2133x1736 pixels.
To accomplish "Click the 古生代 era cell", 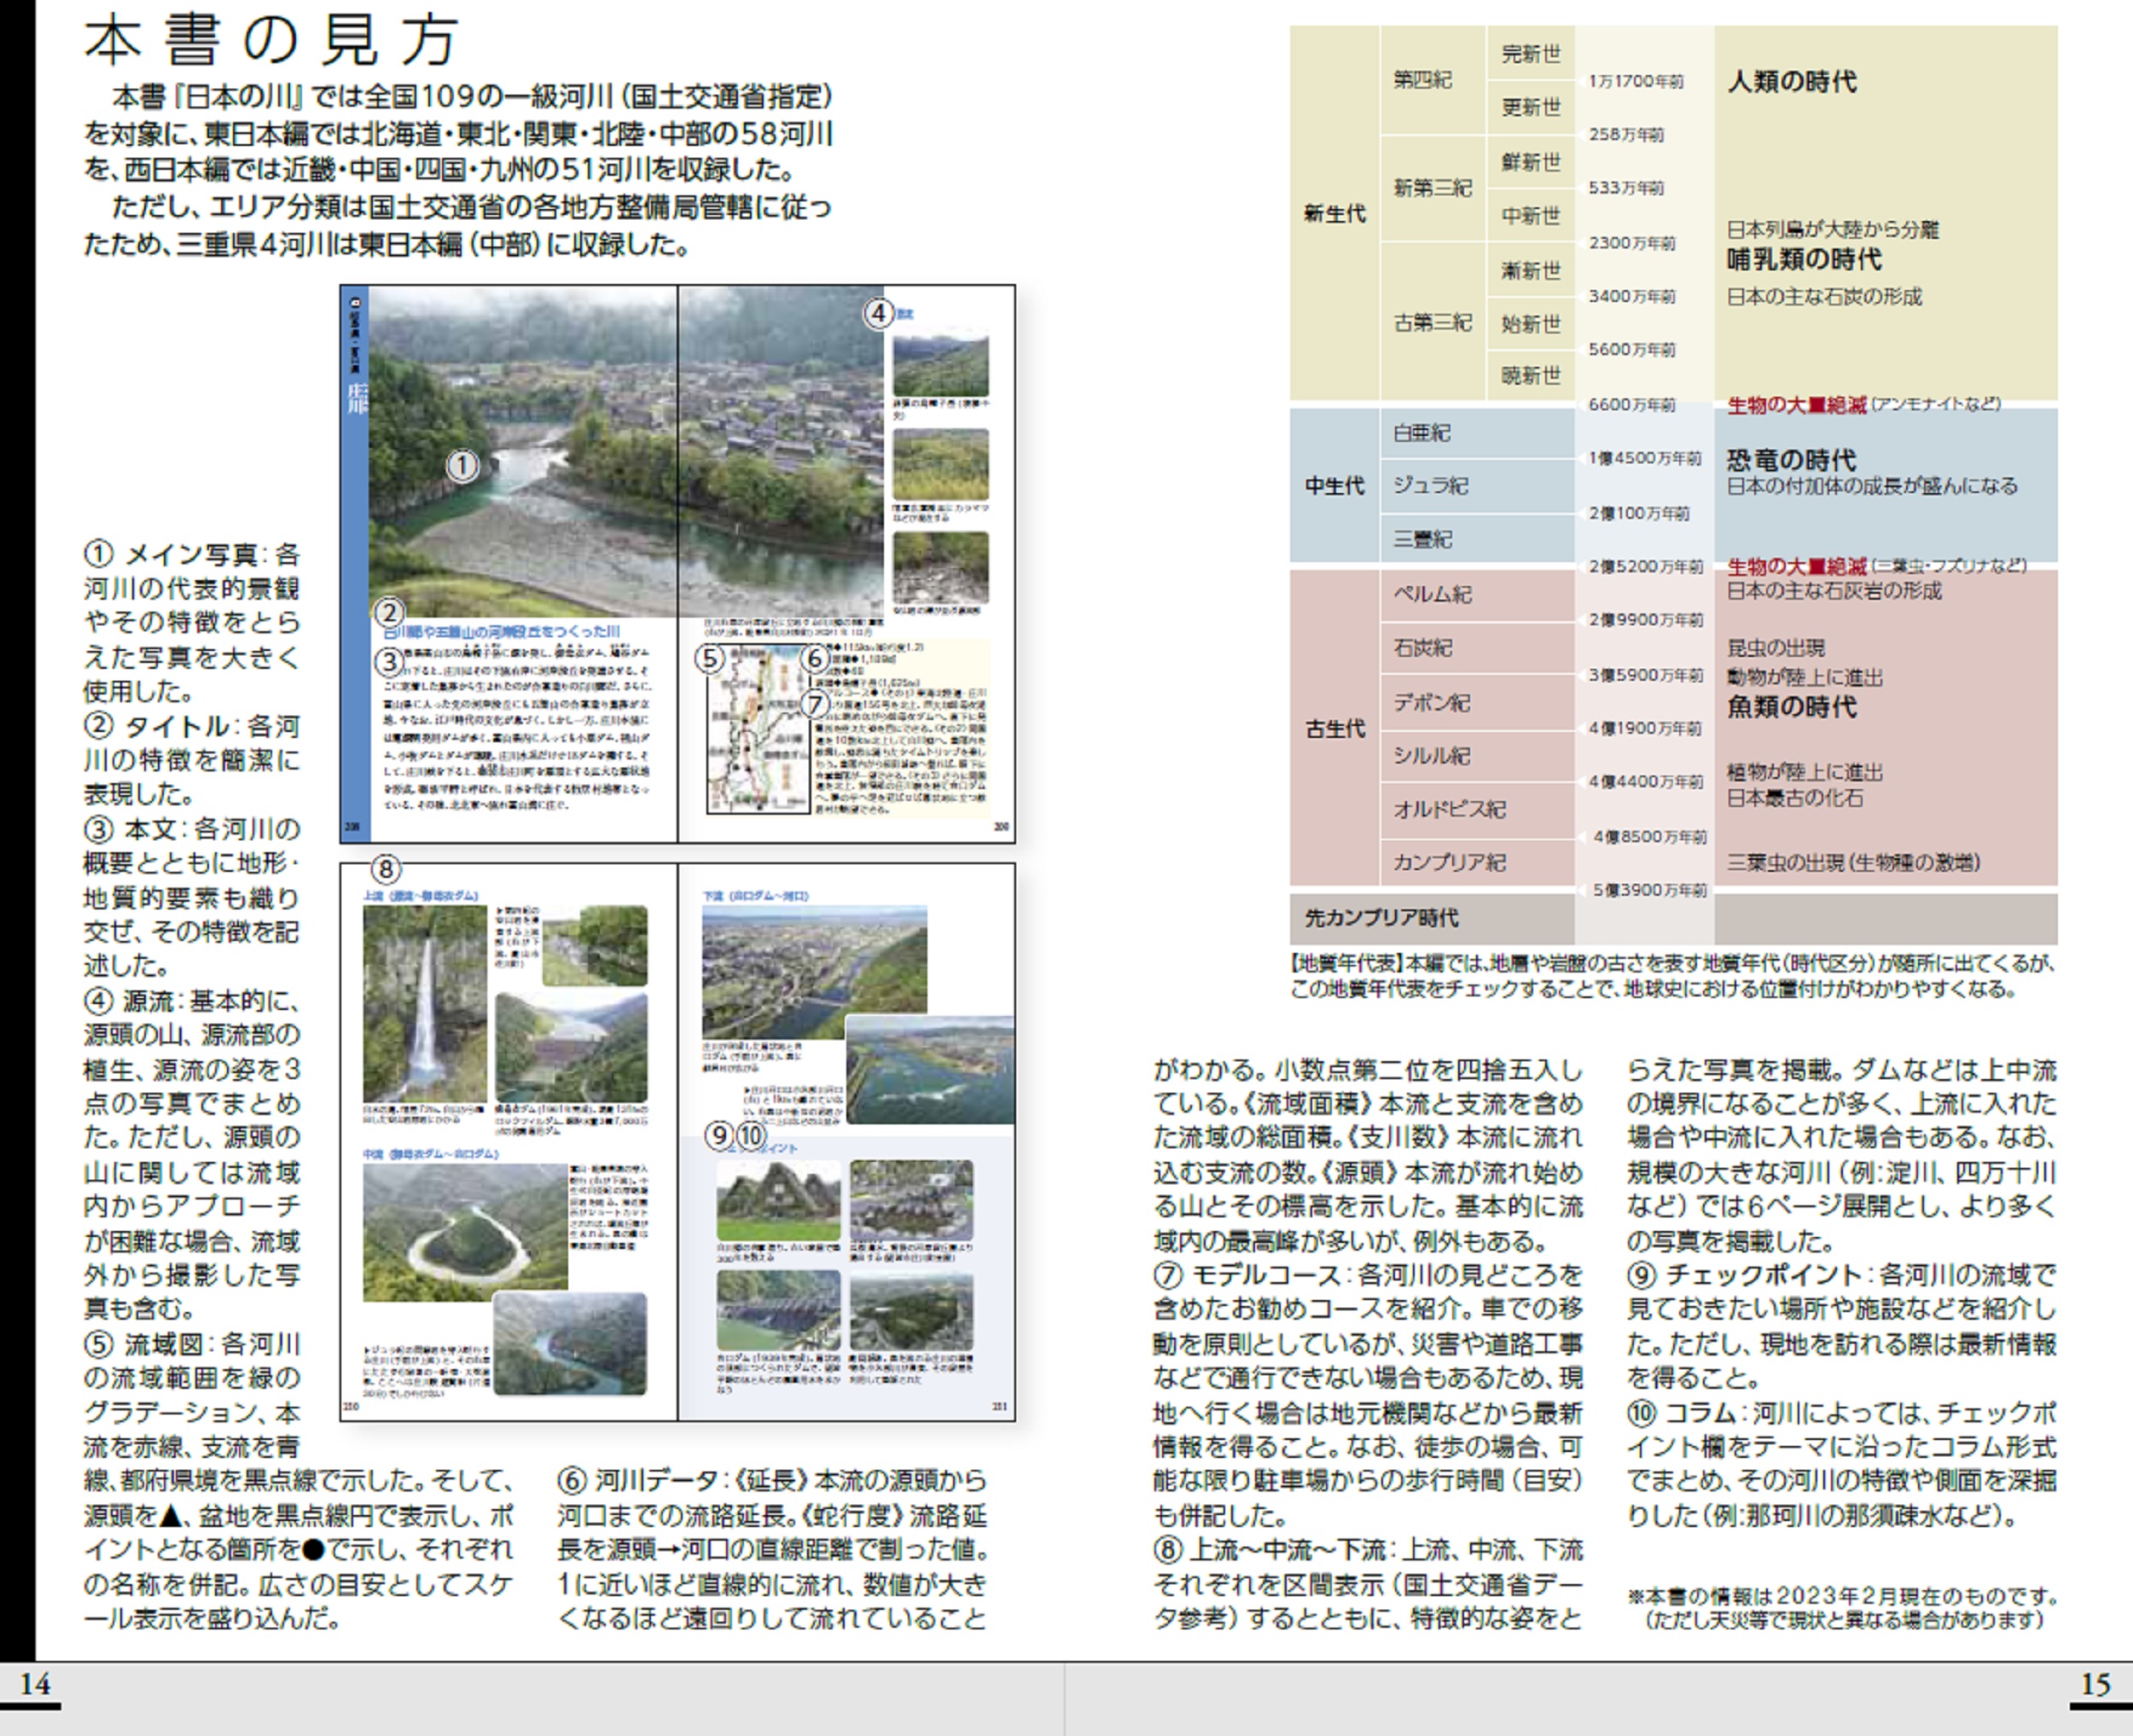I will click(1334, 728).
